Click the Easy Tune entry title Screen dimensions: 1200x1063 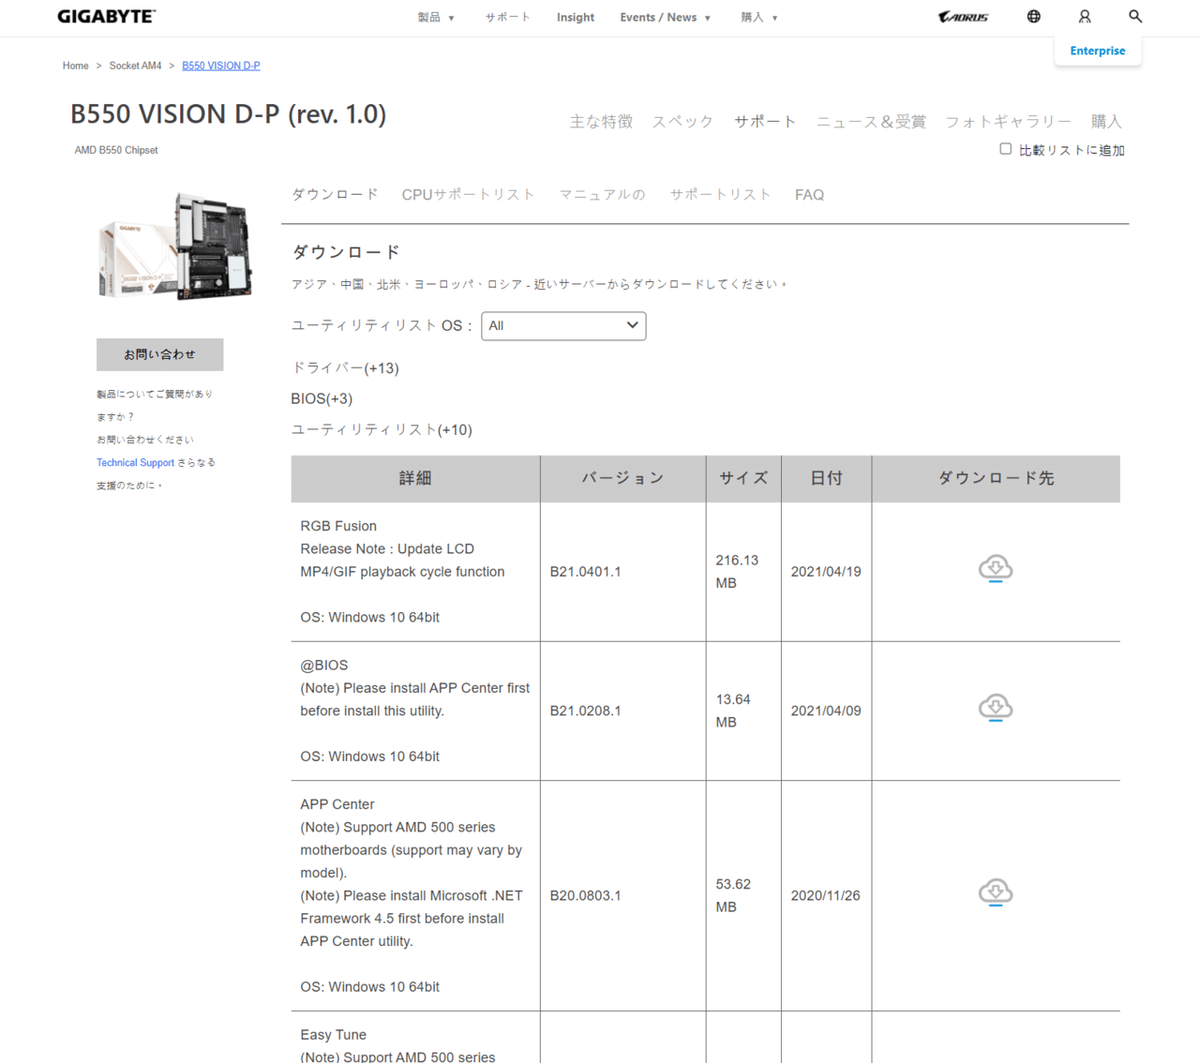tap(333, 1035)
